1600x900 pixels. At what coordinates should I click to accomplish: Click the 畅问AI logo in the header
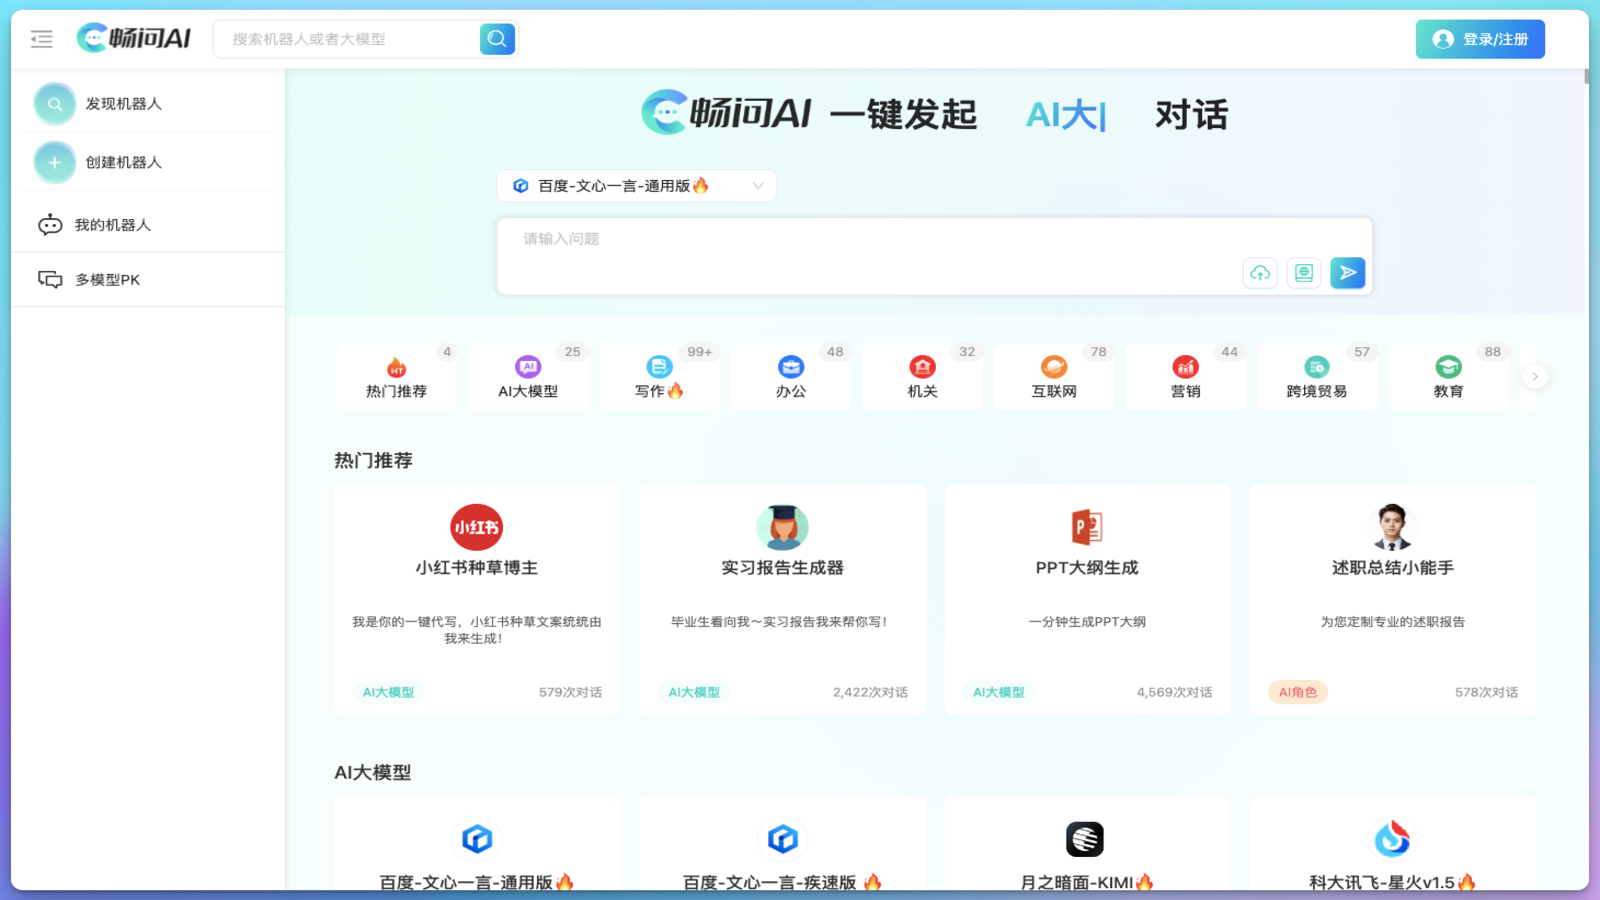tap(134, 38)
